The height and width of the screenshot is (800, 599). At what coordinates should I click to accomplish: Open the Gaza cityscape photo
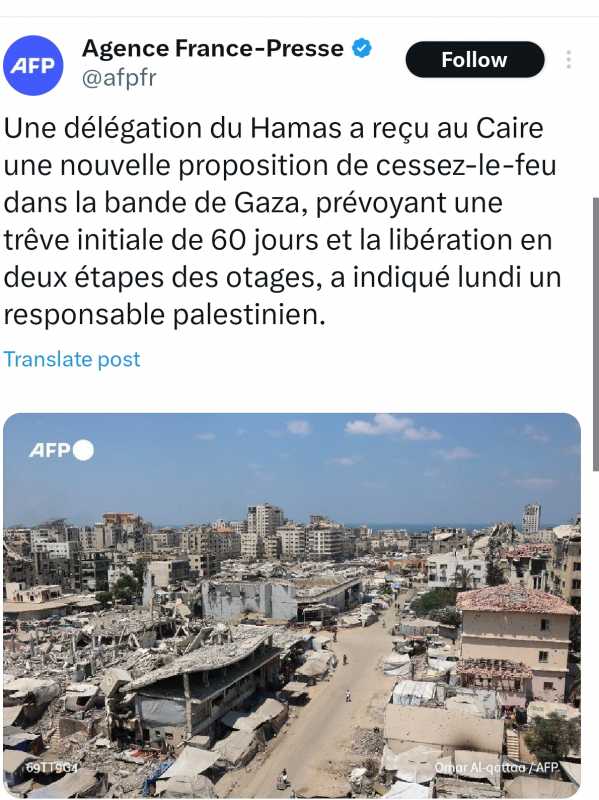(292, 606)
